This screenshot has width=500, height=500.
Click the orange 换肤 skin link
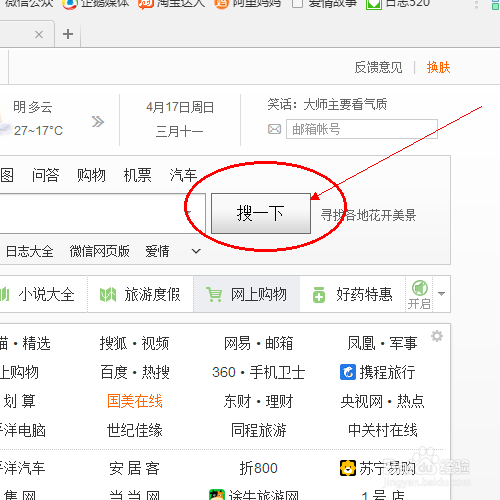click(x=438, y=68)
